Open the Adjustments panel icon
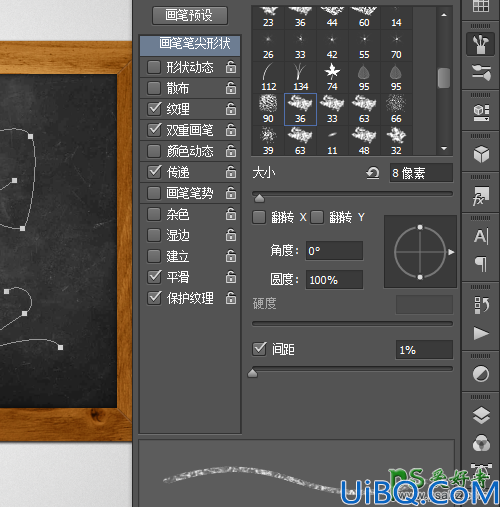500x507 pixels. (481, 374)
